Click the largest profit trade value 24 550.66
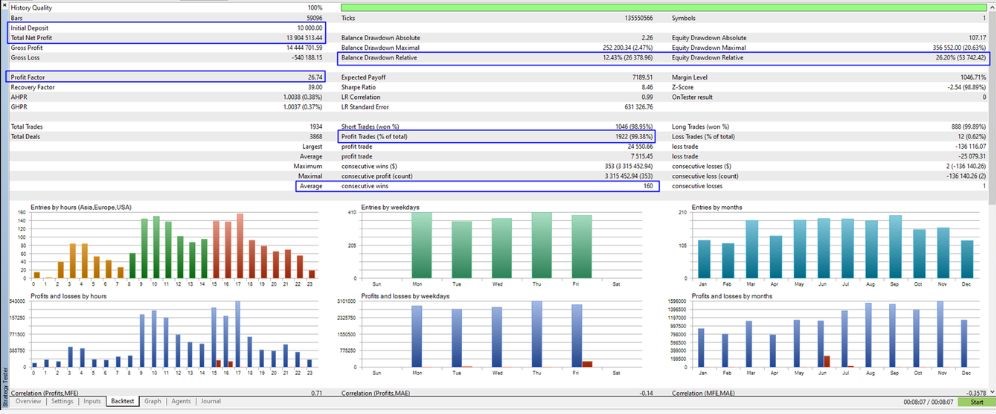This screenshot has width=996, height=414. [x=641, y=147]
